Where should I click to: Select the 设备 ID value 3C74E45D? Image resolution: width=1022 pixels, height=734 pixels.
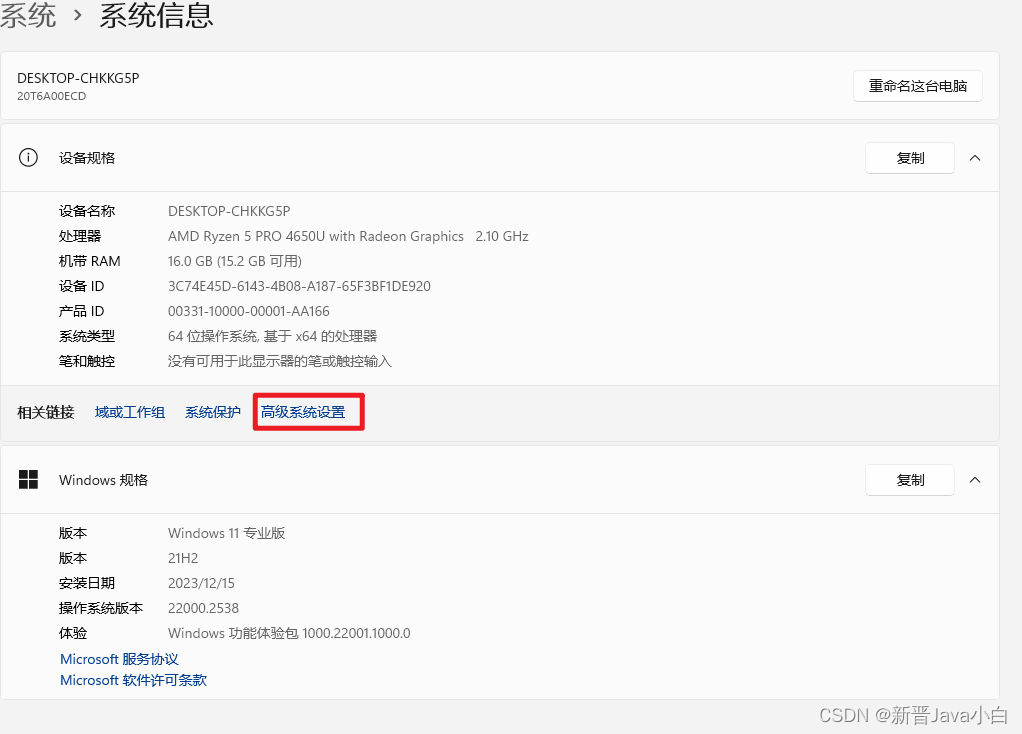pos(299,286)
